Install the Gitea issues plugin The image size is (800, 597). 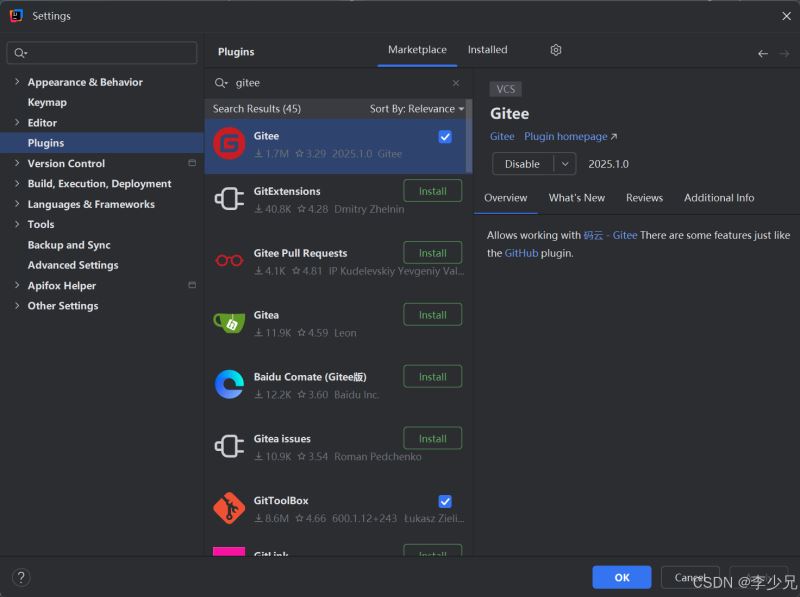coord(433,438)
